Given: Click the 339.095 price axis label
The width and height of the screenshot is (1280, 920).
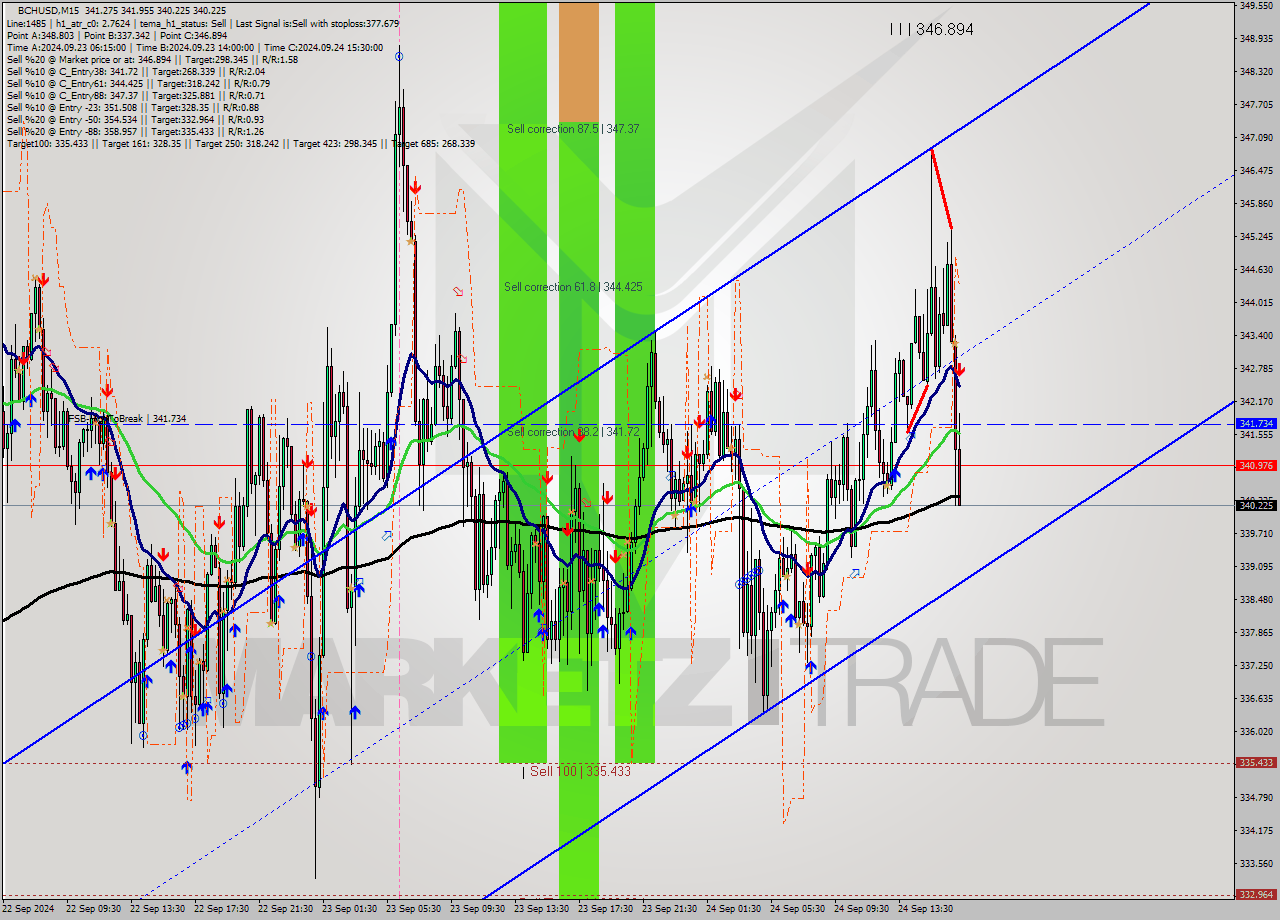Looking at the screenshot, I should pyautogui.click(x=1256, y=566).
